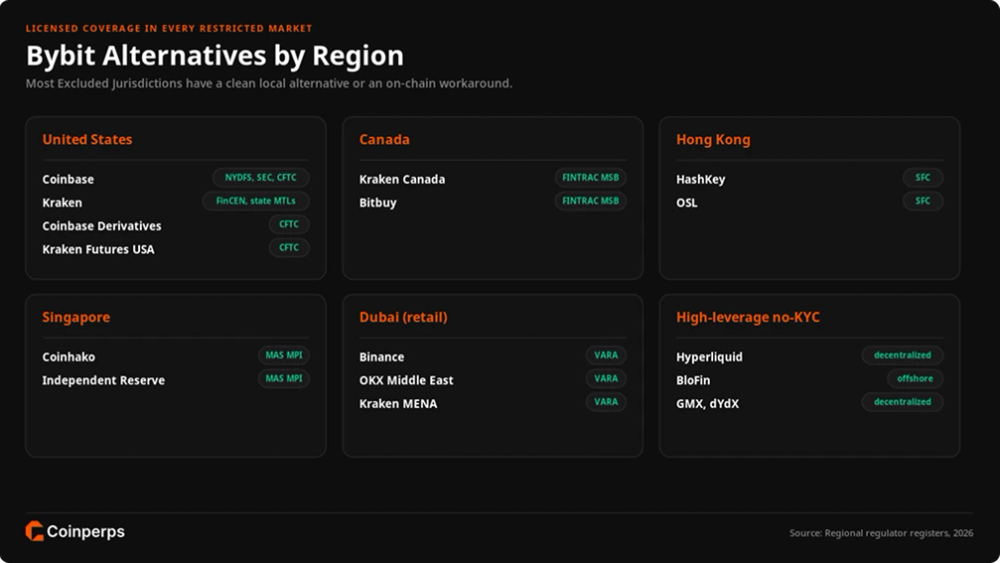Click the BloFin entry

pos(693,381)
